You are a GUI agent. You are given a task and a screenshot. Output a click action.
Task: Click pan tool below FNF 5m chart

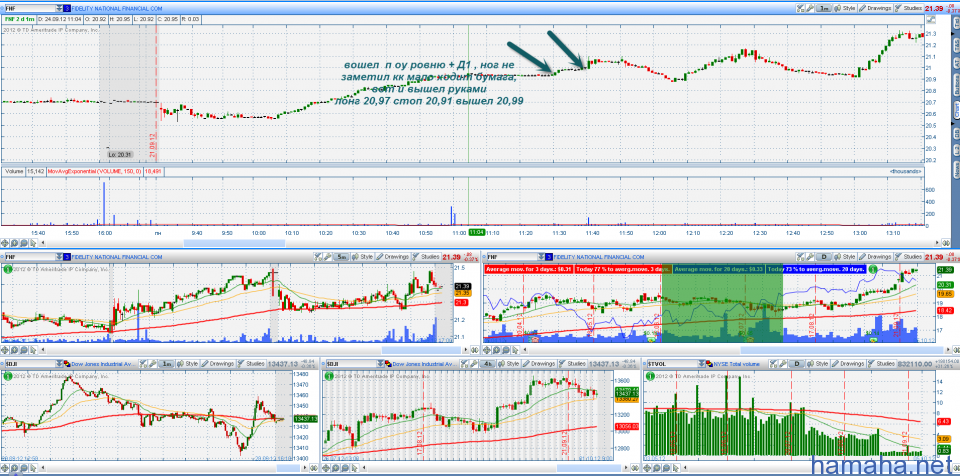click(5, 350)
